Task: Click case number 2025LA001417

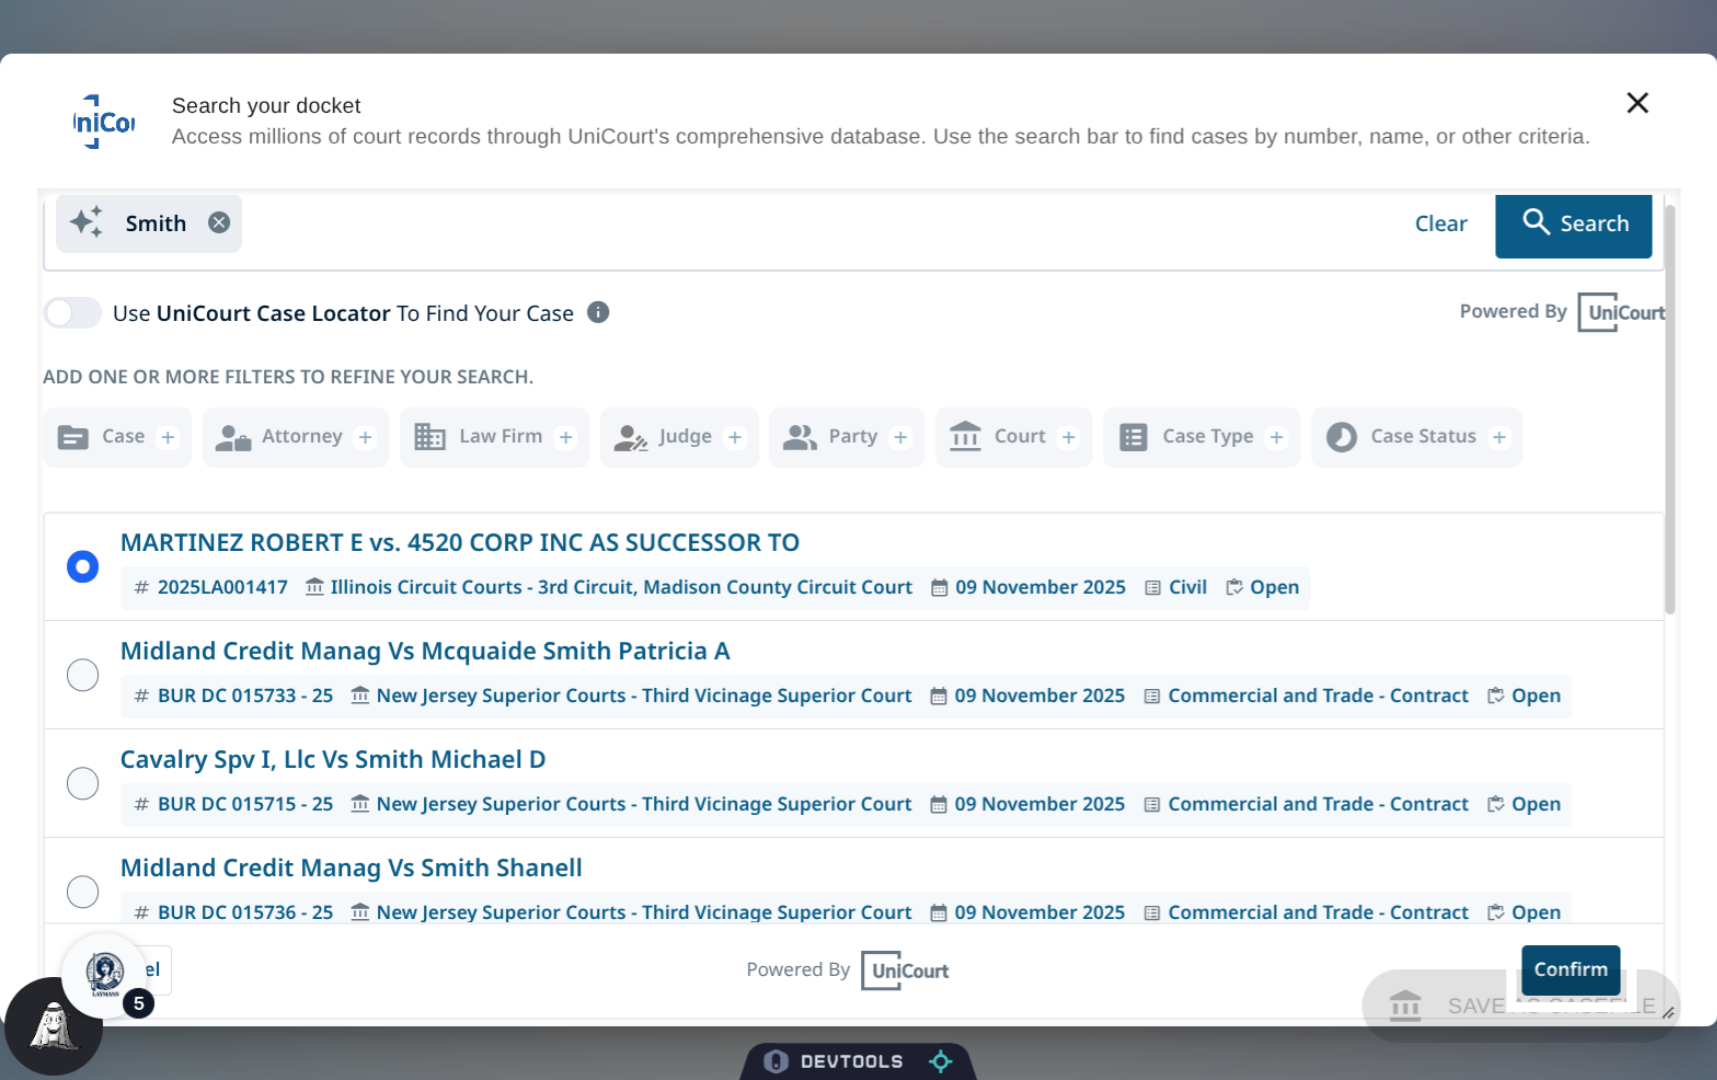Action: pyautogui.click(x=223, y=588)
